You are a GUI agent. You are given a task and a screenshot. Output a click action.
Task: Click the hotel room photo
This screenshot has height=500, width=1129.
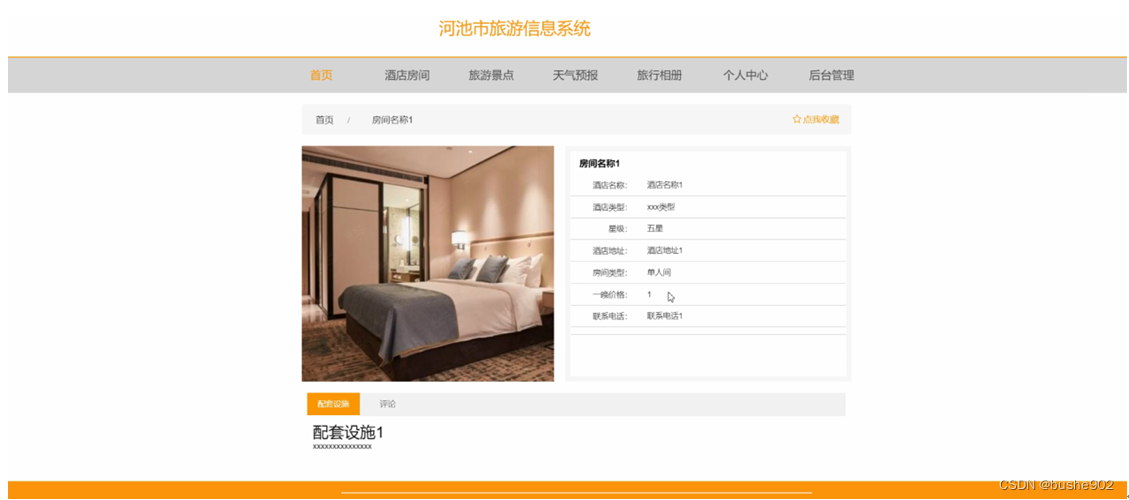pos(428,264)
